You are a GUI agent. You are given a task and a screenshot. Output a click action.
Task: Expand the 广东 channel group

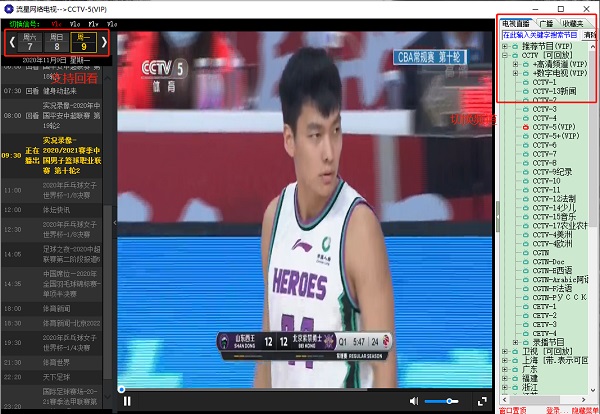coord(506,368)
